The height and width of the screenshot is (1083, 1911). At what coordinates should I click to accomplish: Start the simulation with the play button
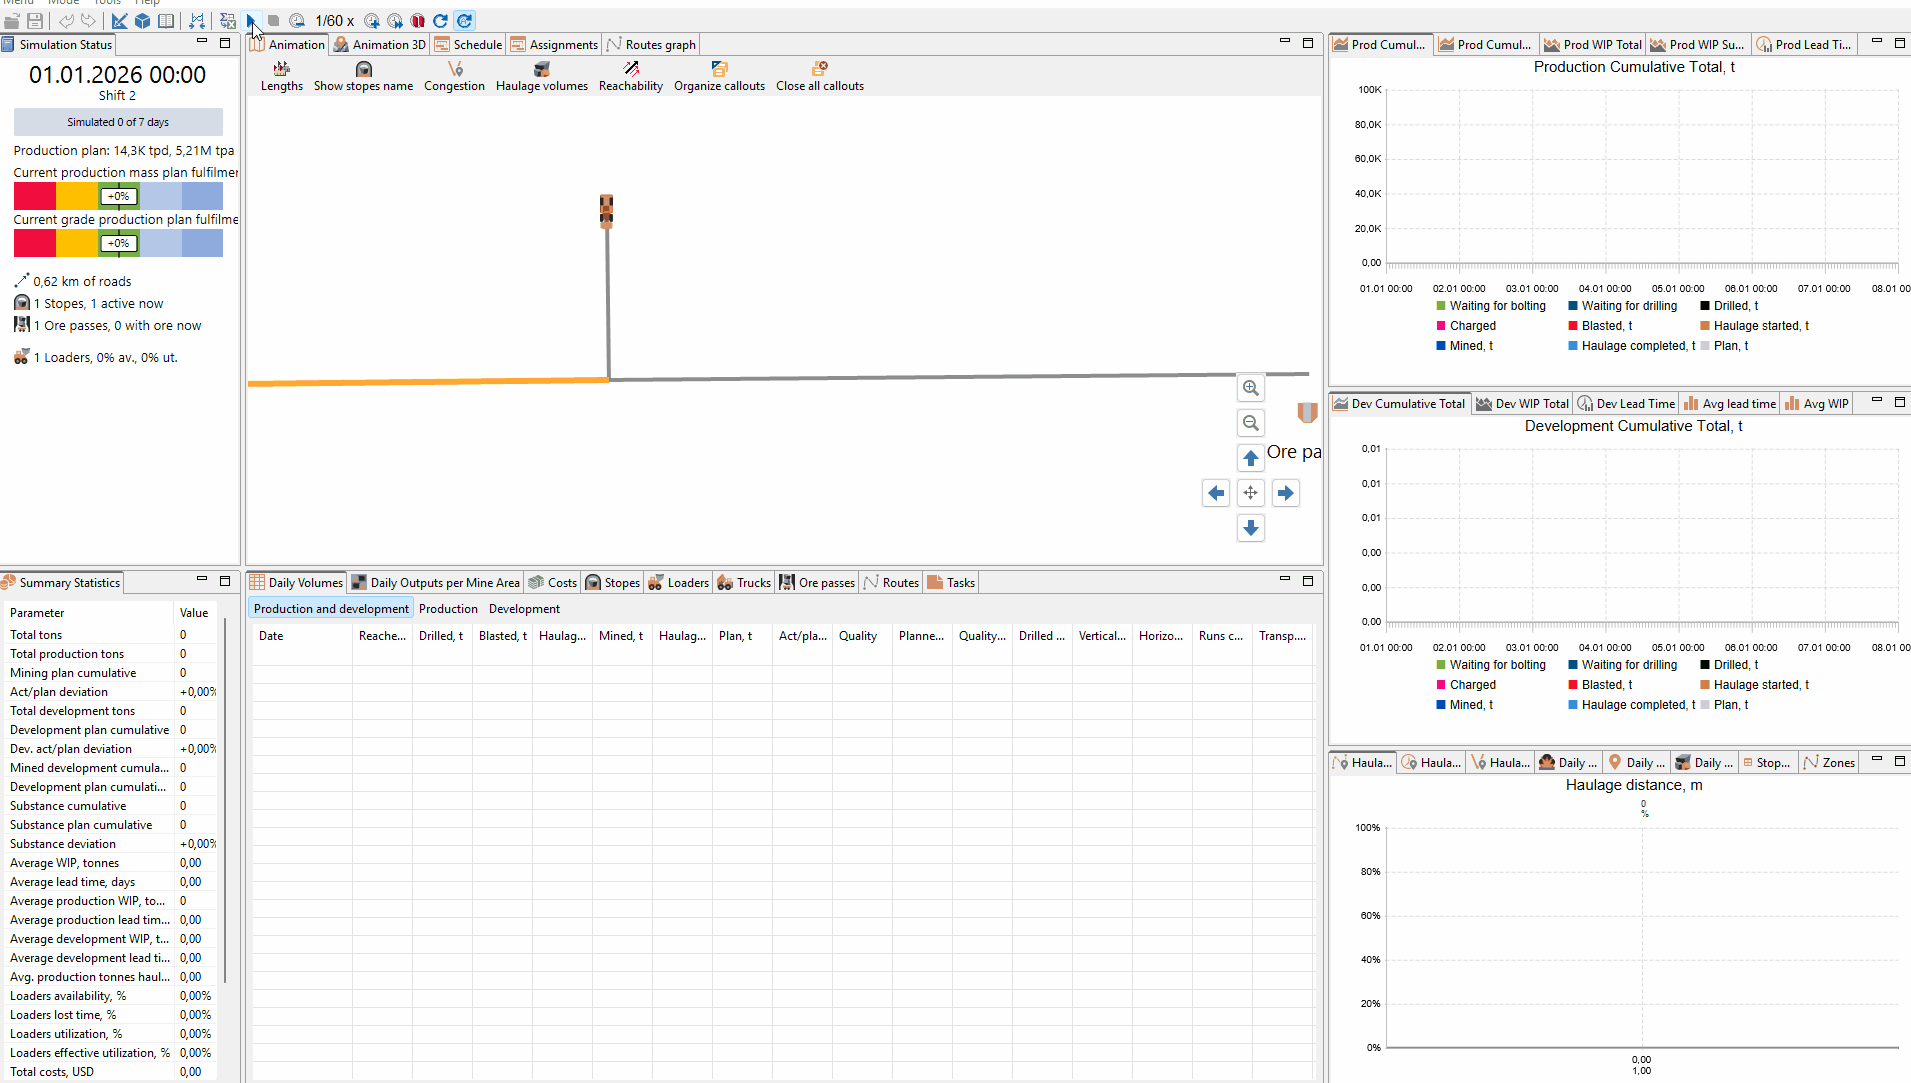pyautogui.click(x=251, y=20)
